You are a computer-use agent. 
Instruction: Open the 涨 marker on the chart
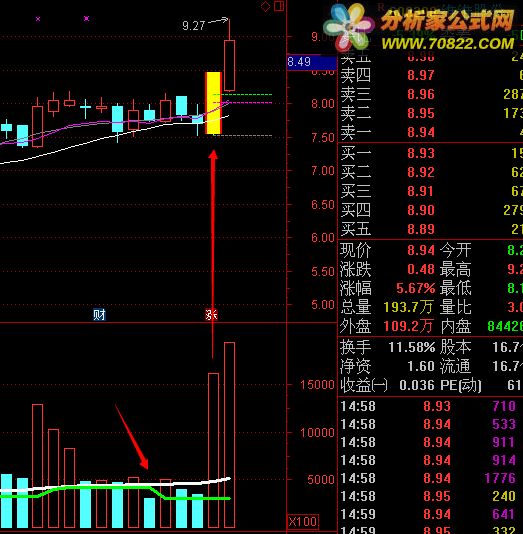[x=211, y=315]
